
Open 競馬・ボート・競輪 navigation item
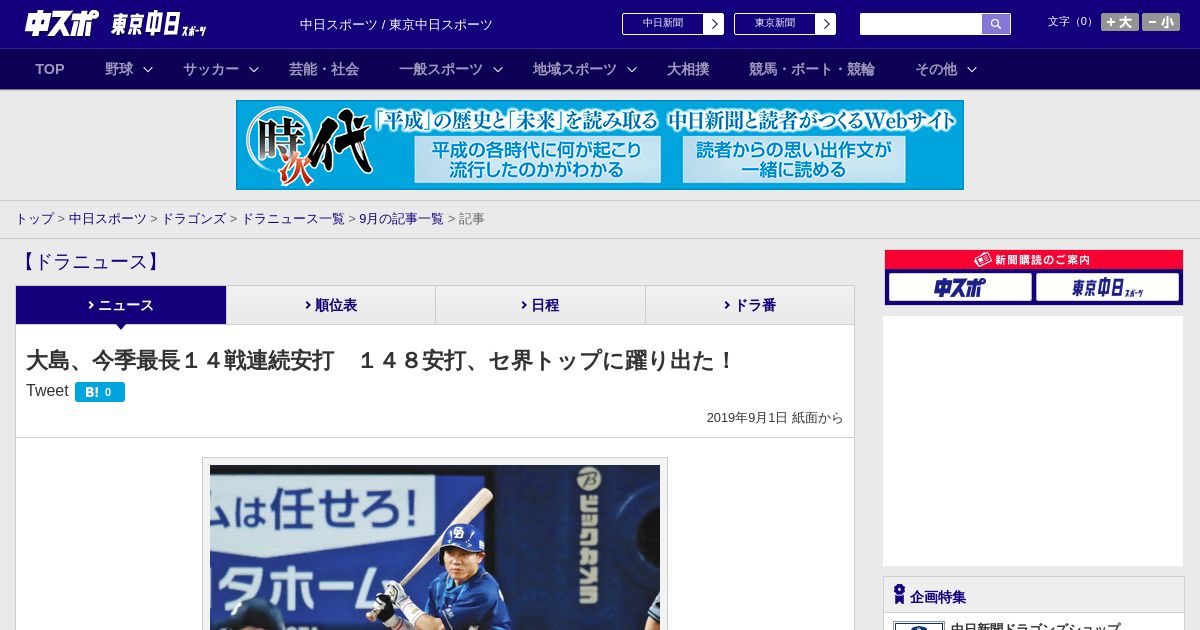coord(812,69)
